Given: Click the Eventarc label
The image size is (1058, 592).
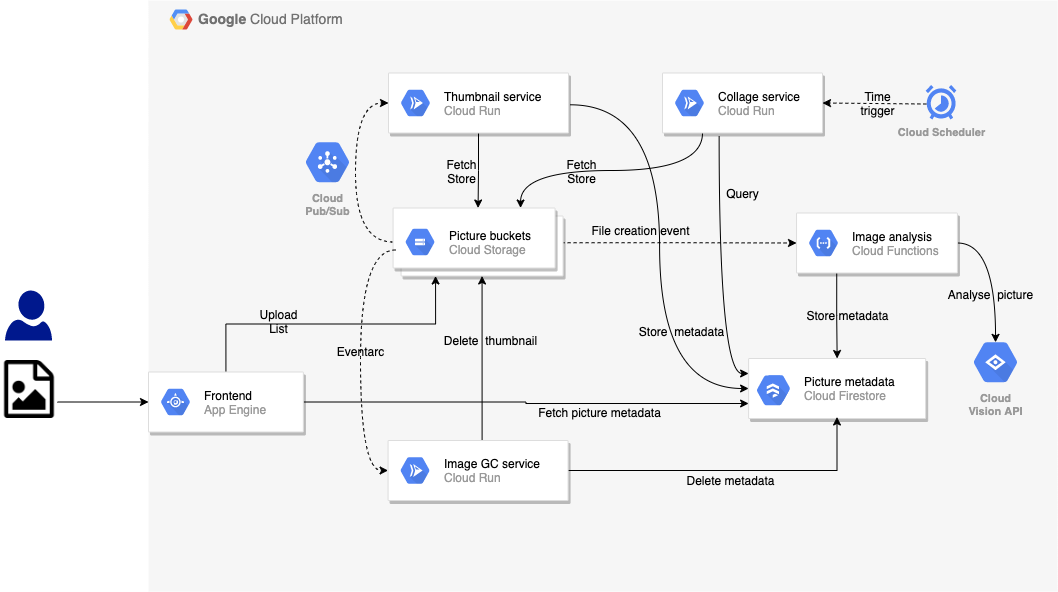Looking at the screenshot, I should (360, 352).
